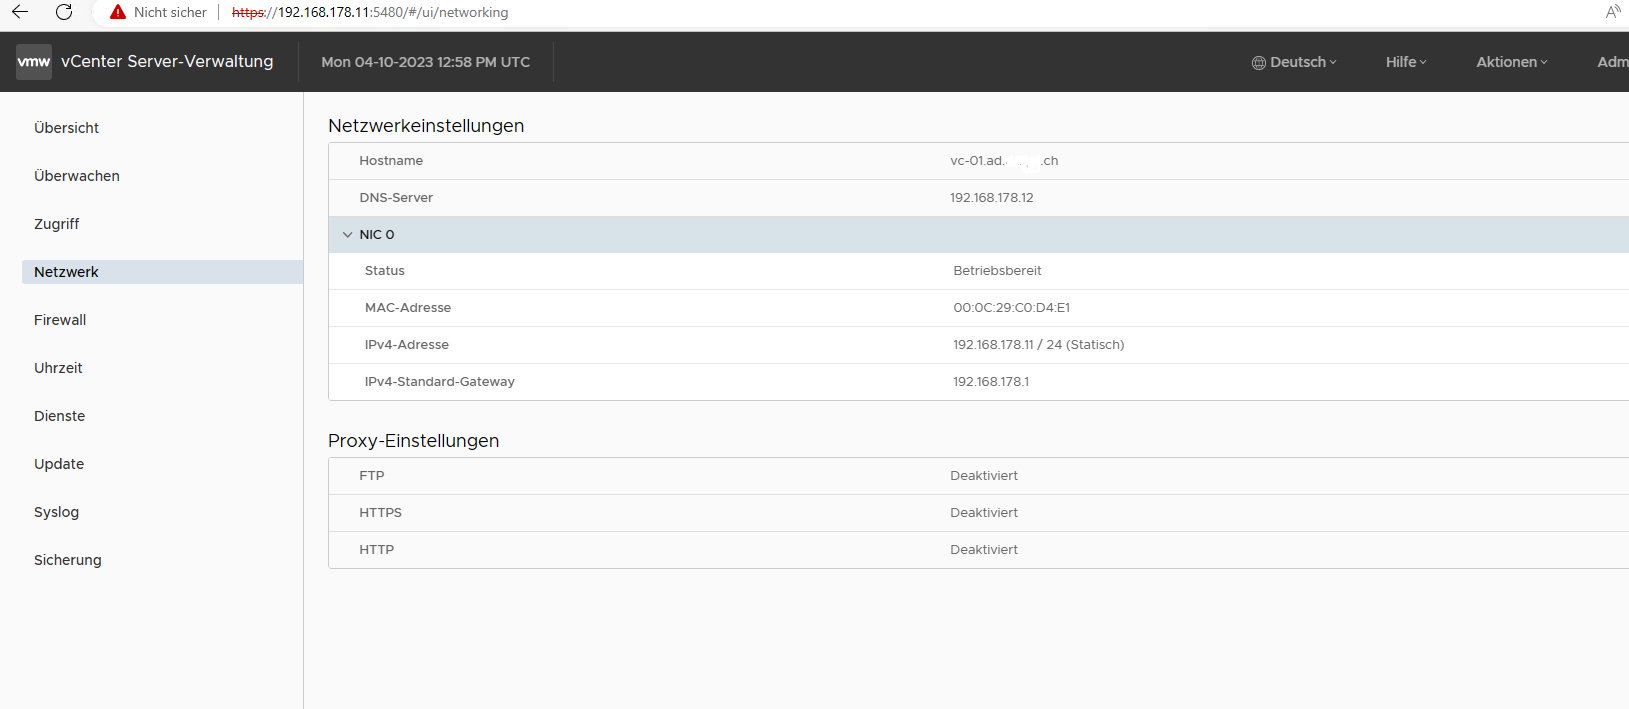Collapse the NIC 0 section
Image resolution: width=1629 pixels, height=709 pixels.
(348, 235)
